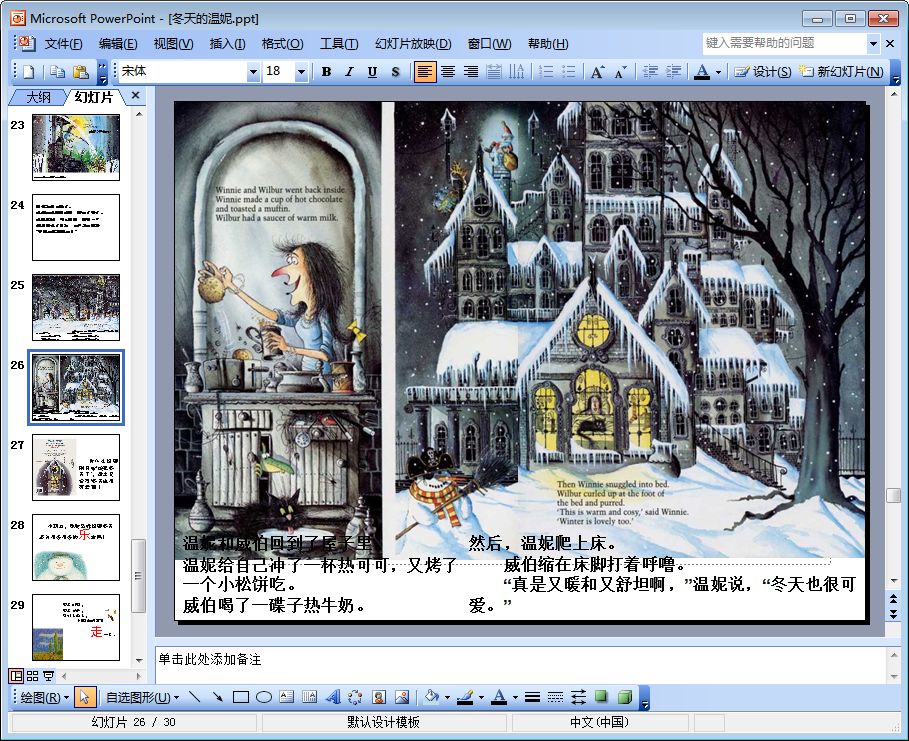Open the Help (帮助) menu
The image size is (909, 741).
[548, 44]
